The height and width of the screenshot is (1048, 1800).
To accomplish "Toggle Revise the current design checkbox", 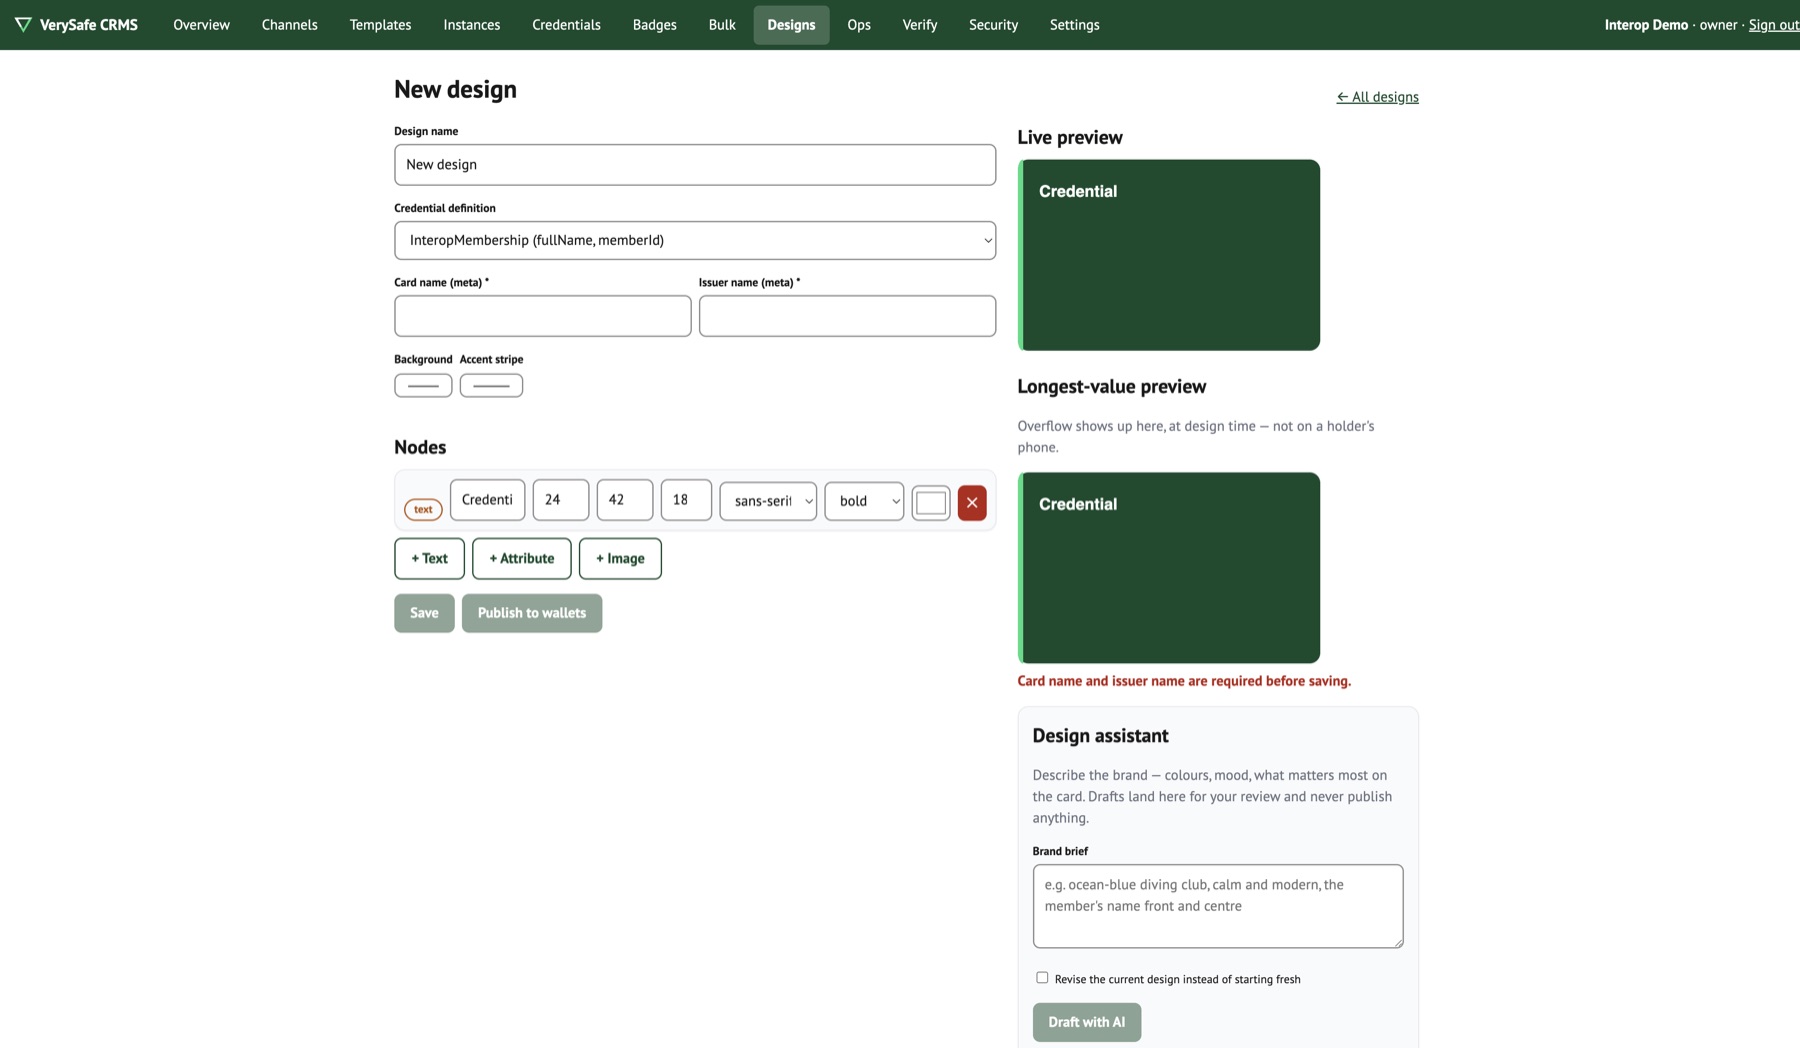I will click(x=1042, y=978).
